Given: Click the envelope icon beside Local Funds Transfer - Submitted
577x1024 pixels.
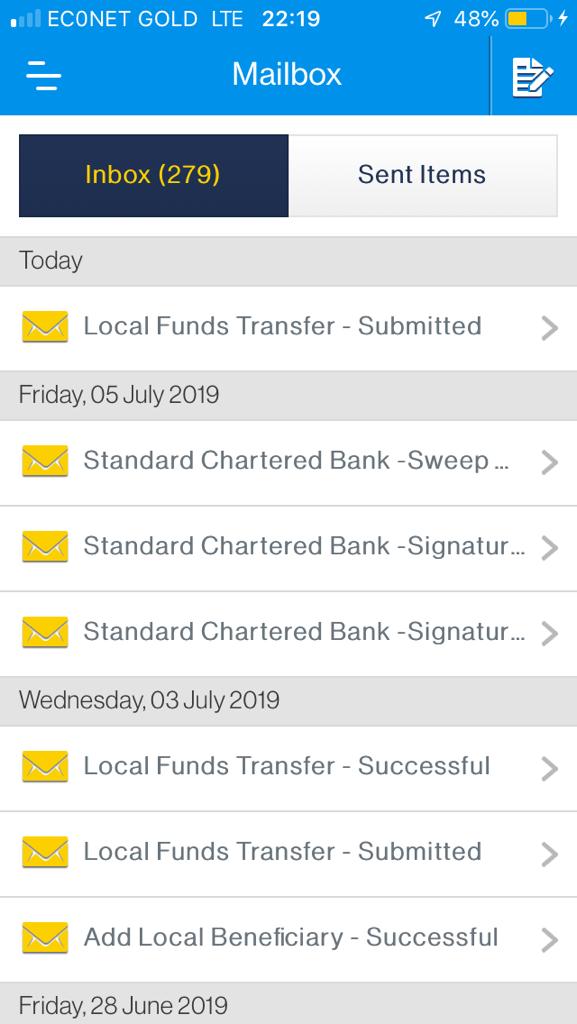Looking at the screenshot, I should [x=44, y=326].
